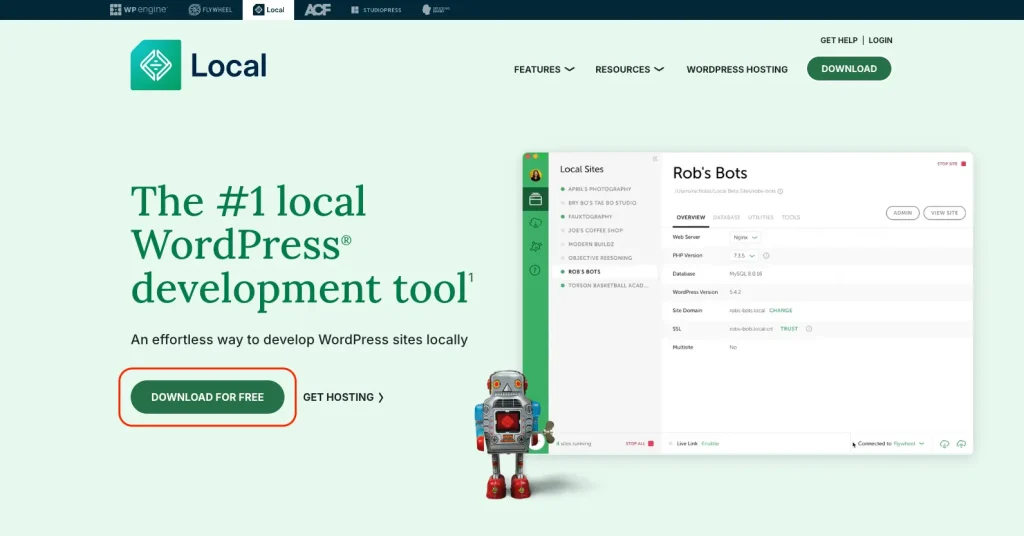This screenshot has width=1024, height=536.
Task: Click the ACF logo in top bar
Action: tap(317, 10)
